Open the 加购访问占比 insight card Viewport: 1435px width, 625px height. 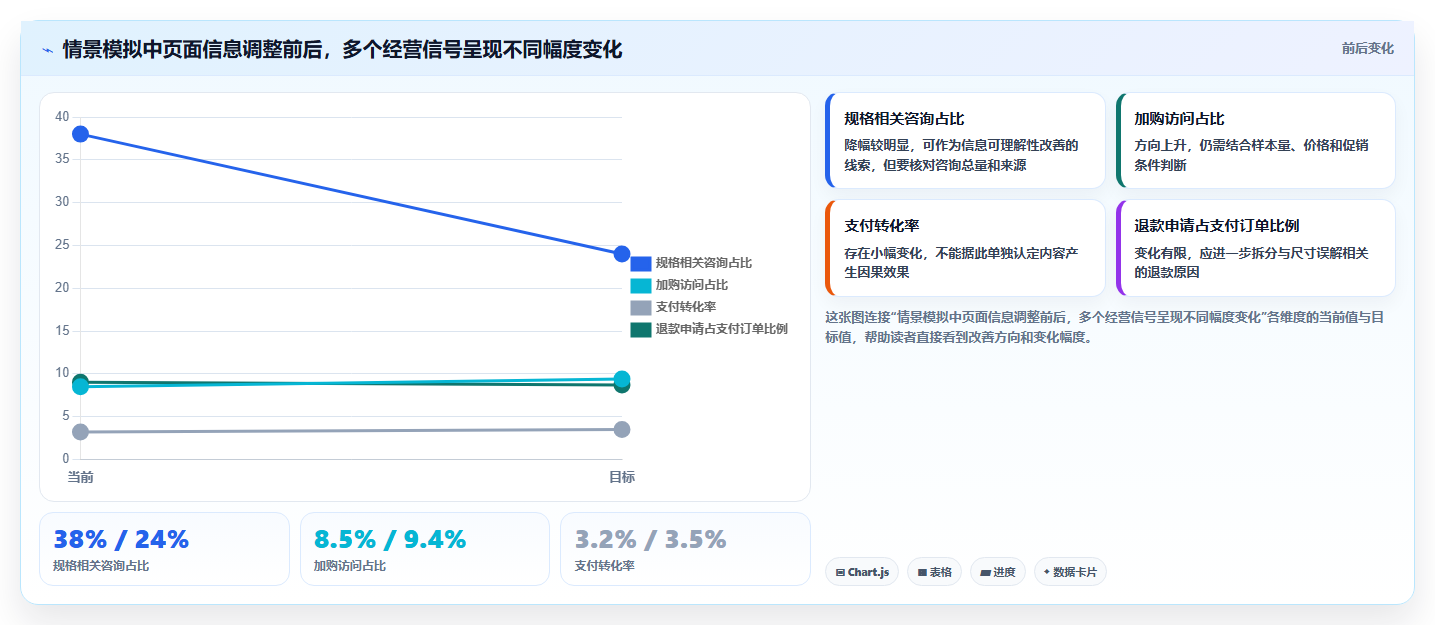[1255, 140]
